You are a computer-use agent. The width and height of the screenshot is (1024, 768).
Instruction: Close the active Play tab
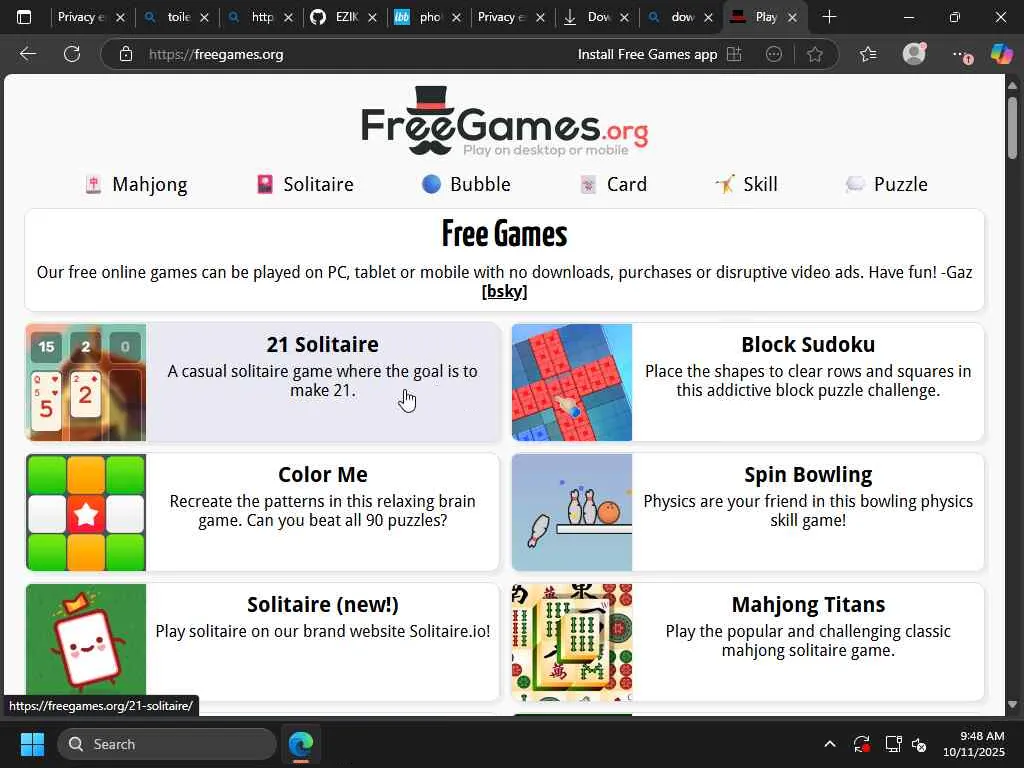(792, 18)
